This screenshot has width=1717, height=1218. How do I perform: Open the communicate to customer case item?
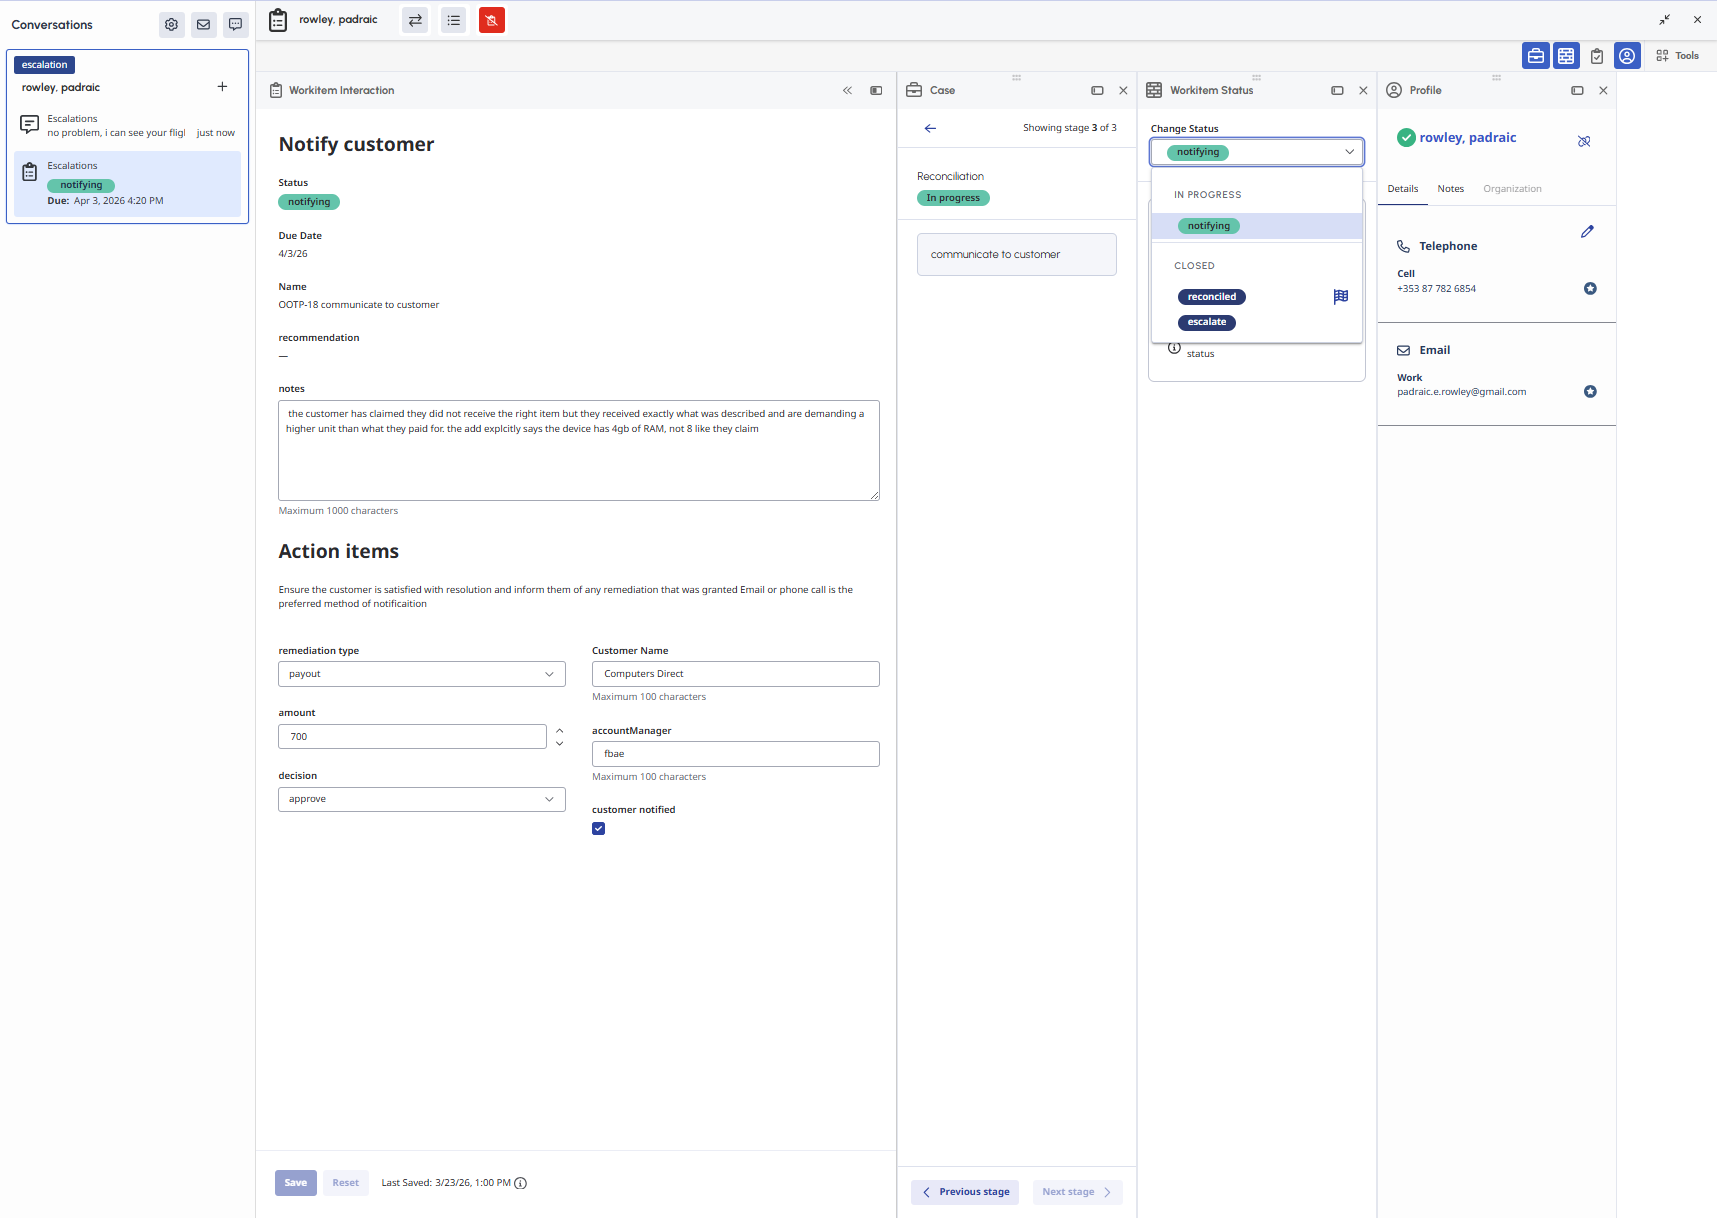[1017, 255]
